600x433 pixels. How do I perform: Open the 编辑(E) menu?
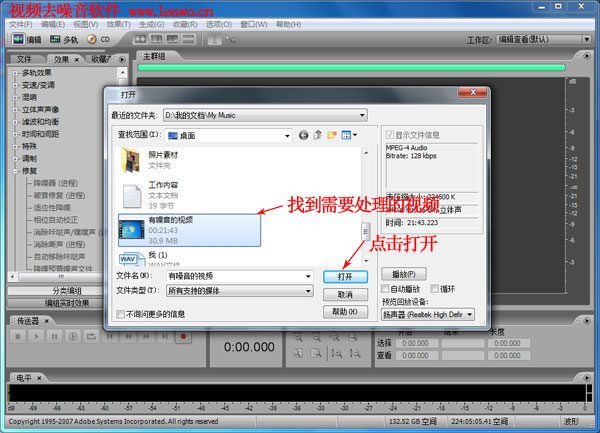click(x=53, y=24)
